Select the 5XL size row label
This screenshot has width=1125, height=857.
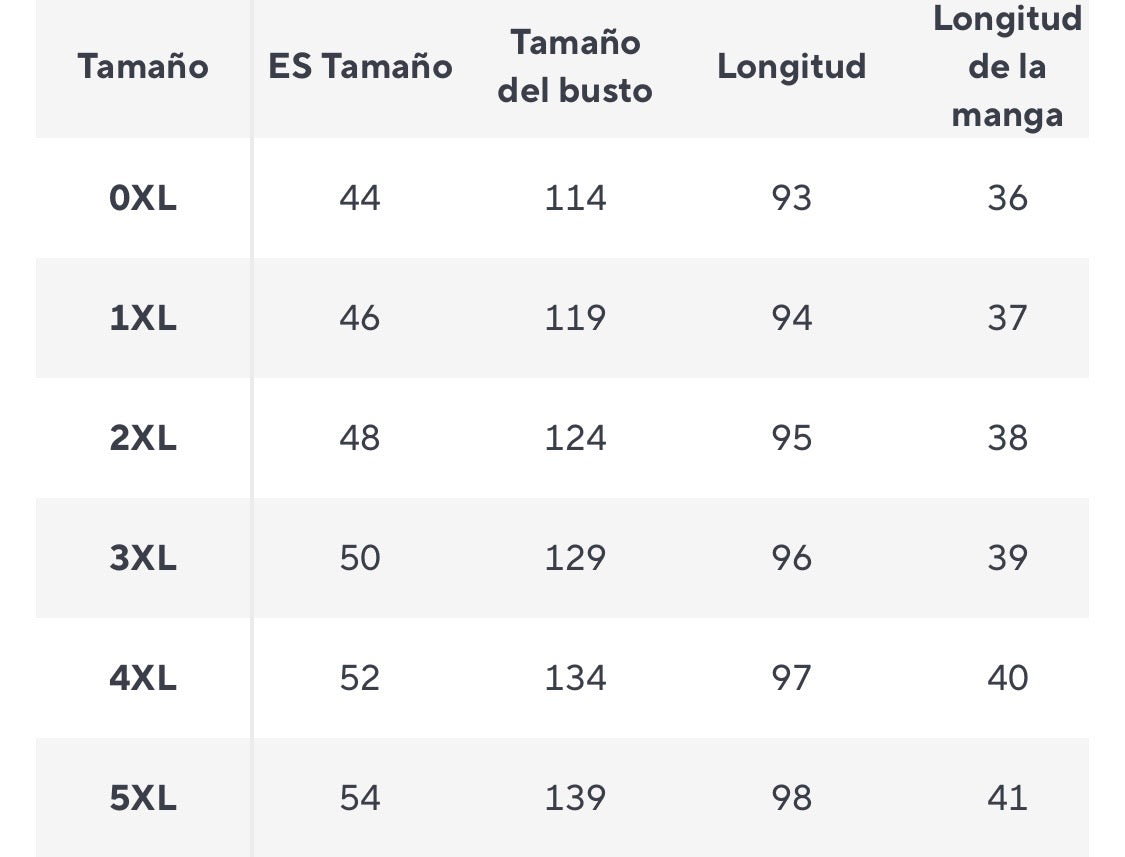coord(143,798)
